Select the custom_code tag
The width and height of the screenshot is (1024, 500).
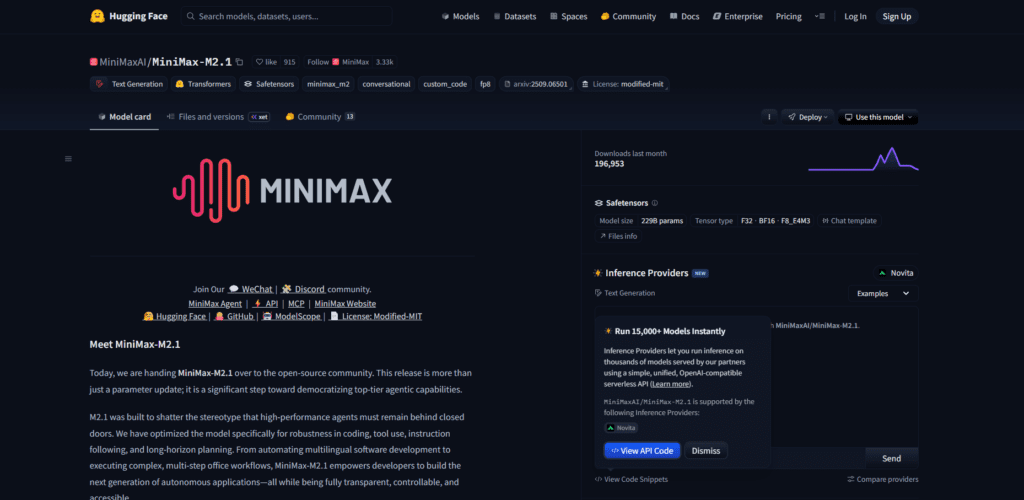pyautogui.click(x=445, y=84)
